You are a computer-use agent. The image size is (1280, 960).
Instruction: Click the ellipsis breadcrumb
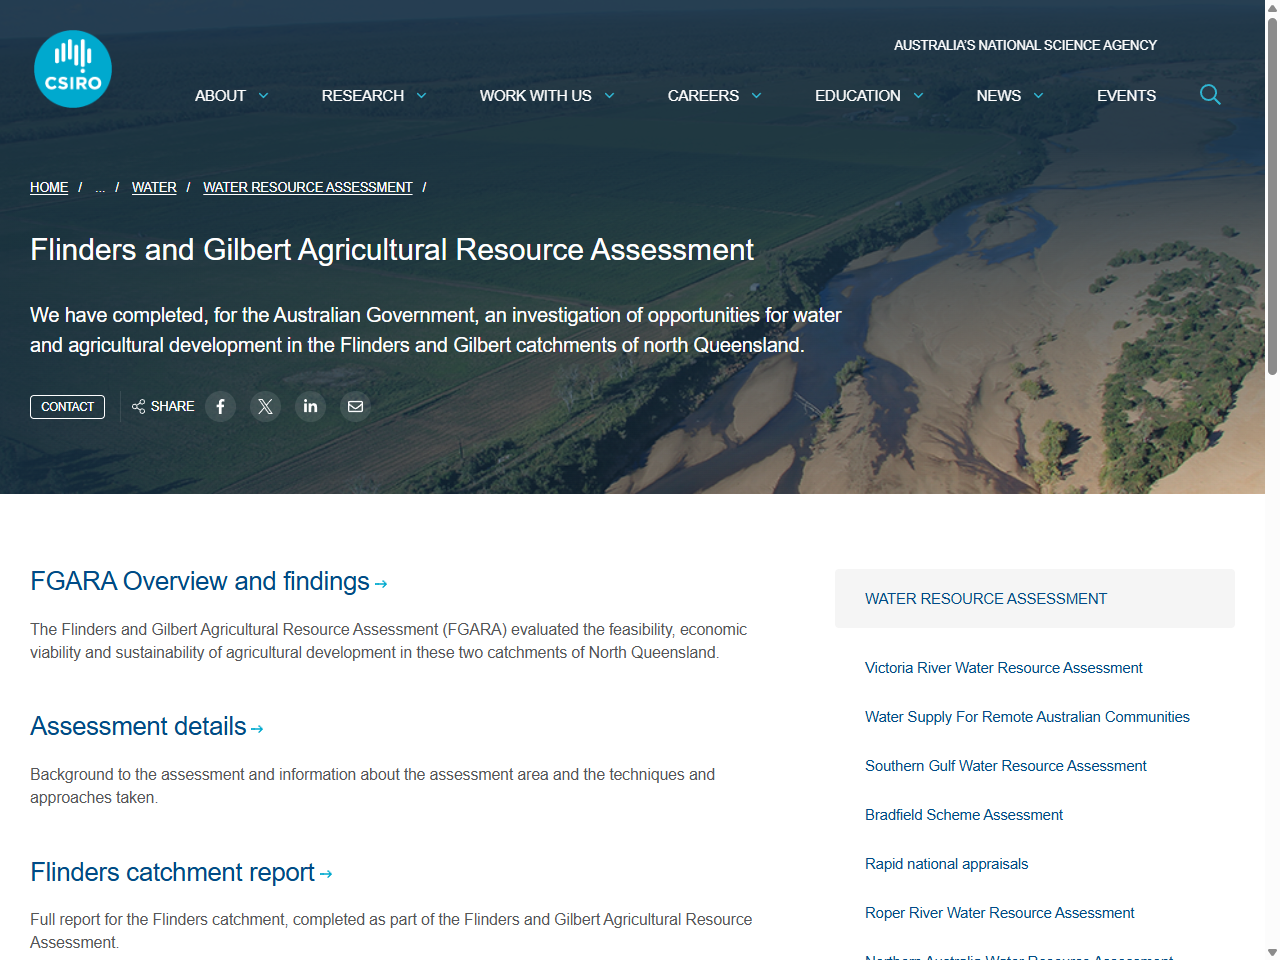pyautogui.click(x=100, y=187)
